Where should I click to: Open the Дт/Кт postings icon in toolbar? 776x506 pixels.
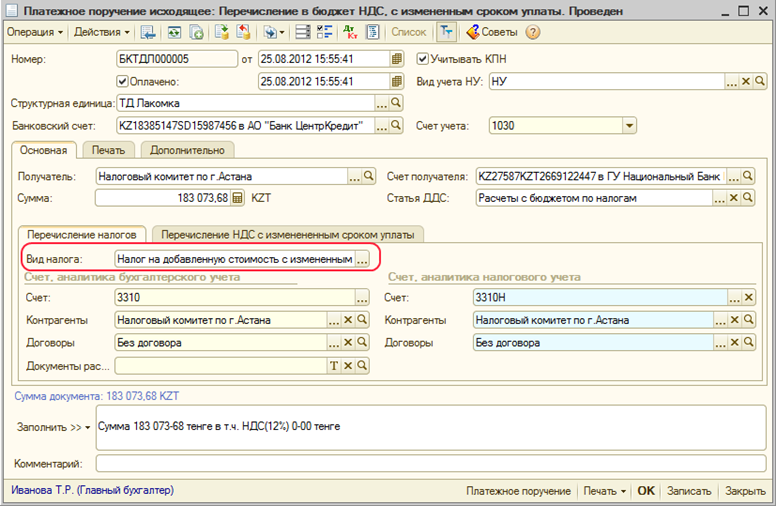pos(350,32)
